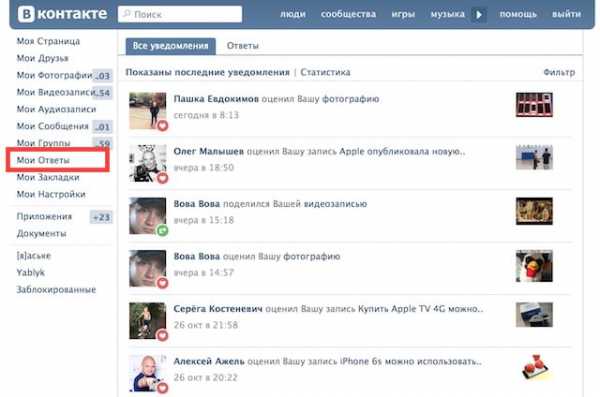Open Олег Малышев profile name
Viewport: 600px width, 397px height.
[x=209, y=152]
